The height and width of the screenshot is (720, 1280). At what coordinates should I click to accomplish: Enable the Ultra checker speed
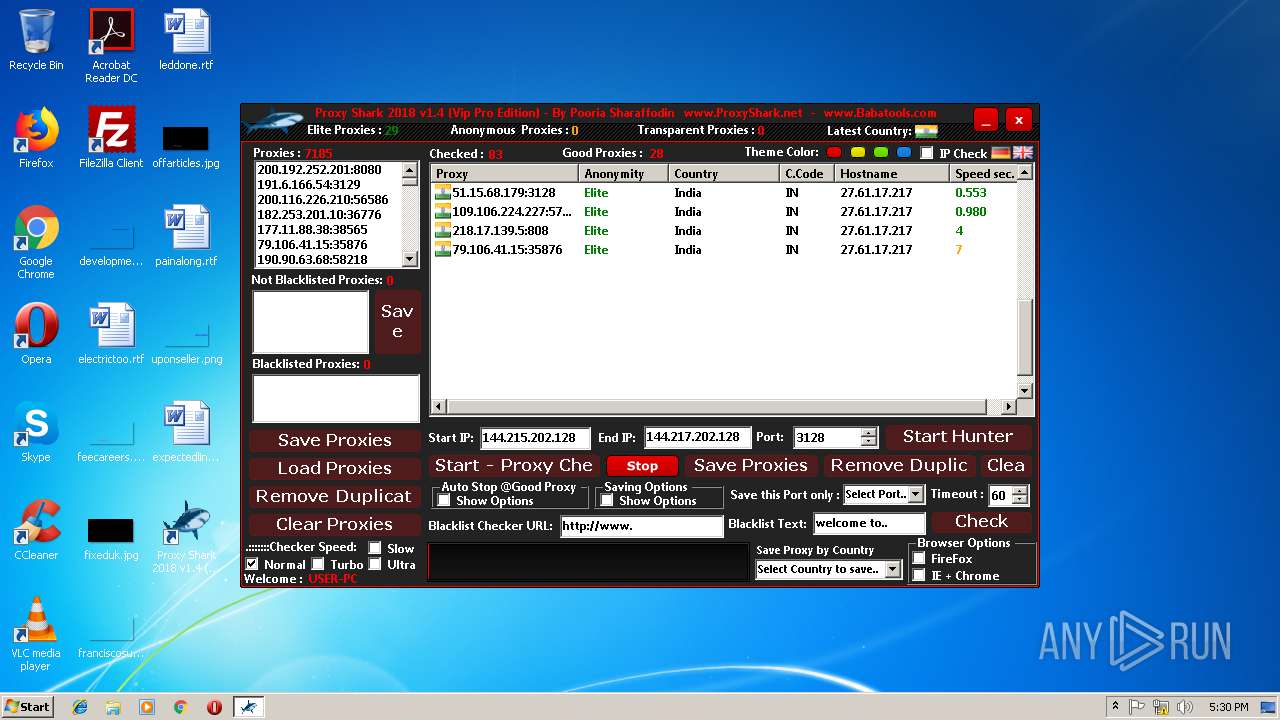coord(375,564)
